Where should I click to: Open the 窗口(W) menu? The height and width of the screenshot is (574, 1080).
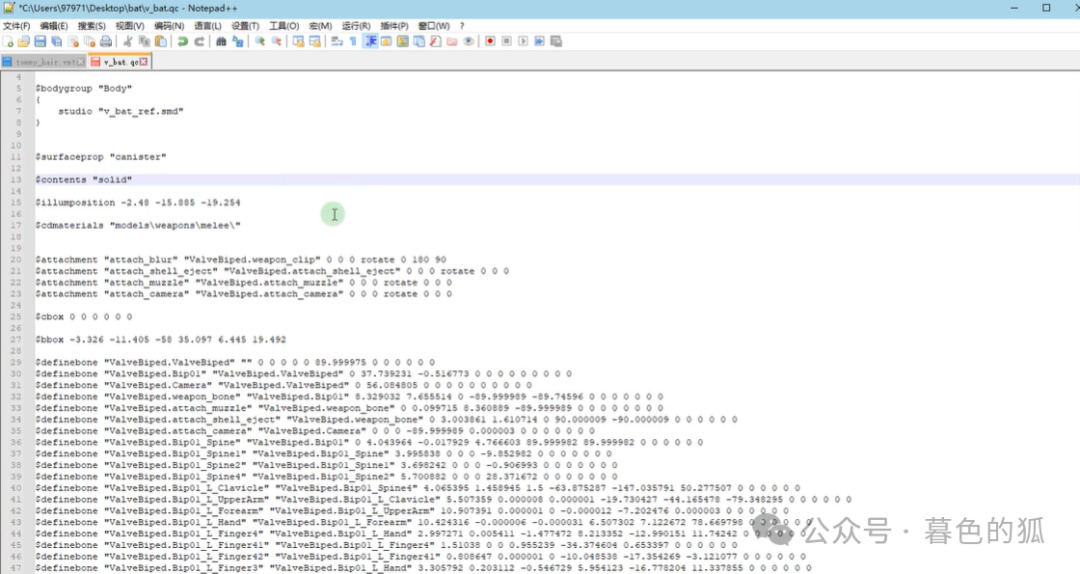pyautogui.click(x=434, y=26)
